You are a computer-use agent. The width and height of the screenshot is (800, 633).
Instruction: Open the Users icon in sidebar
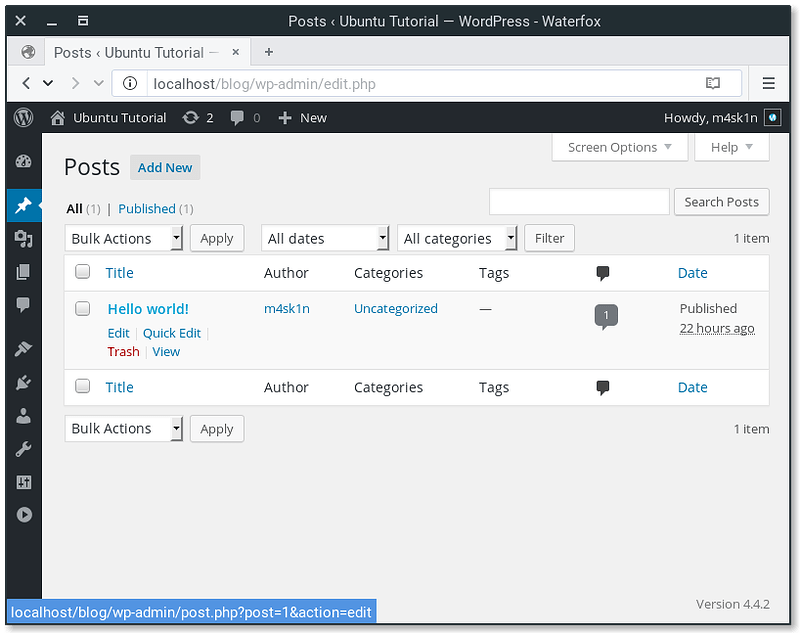click(23, 416)
